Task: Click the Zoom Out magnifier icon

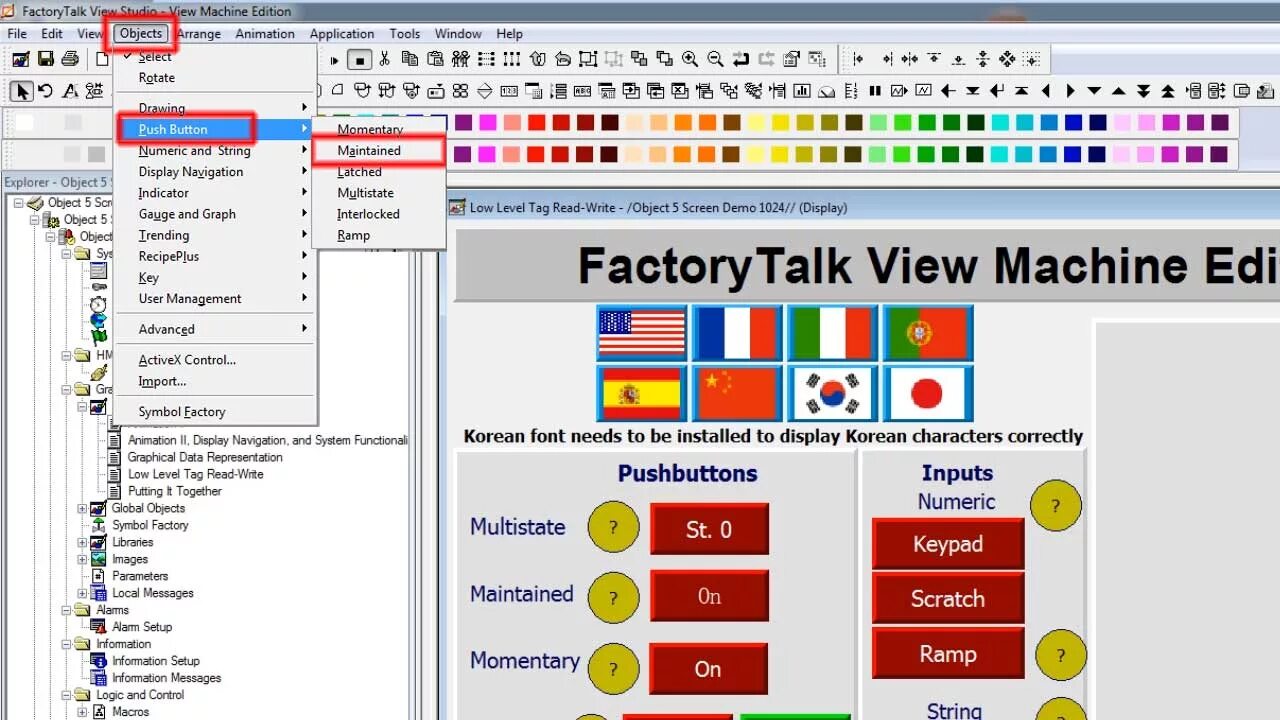Action: [x=715, y=59]
